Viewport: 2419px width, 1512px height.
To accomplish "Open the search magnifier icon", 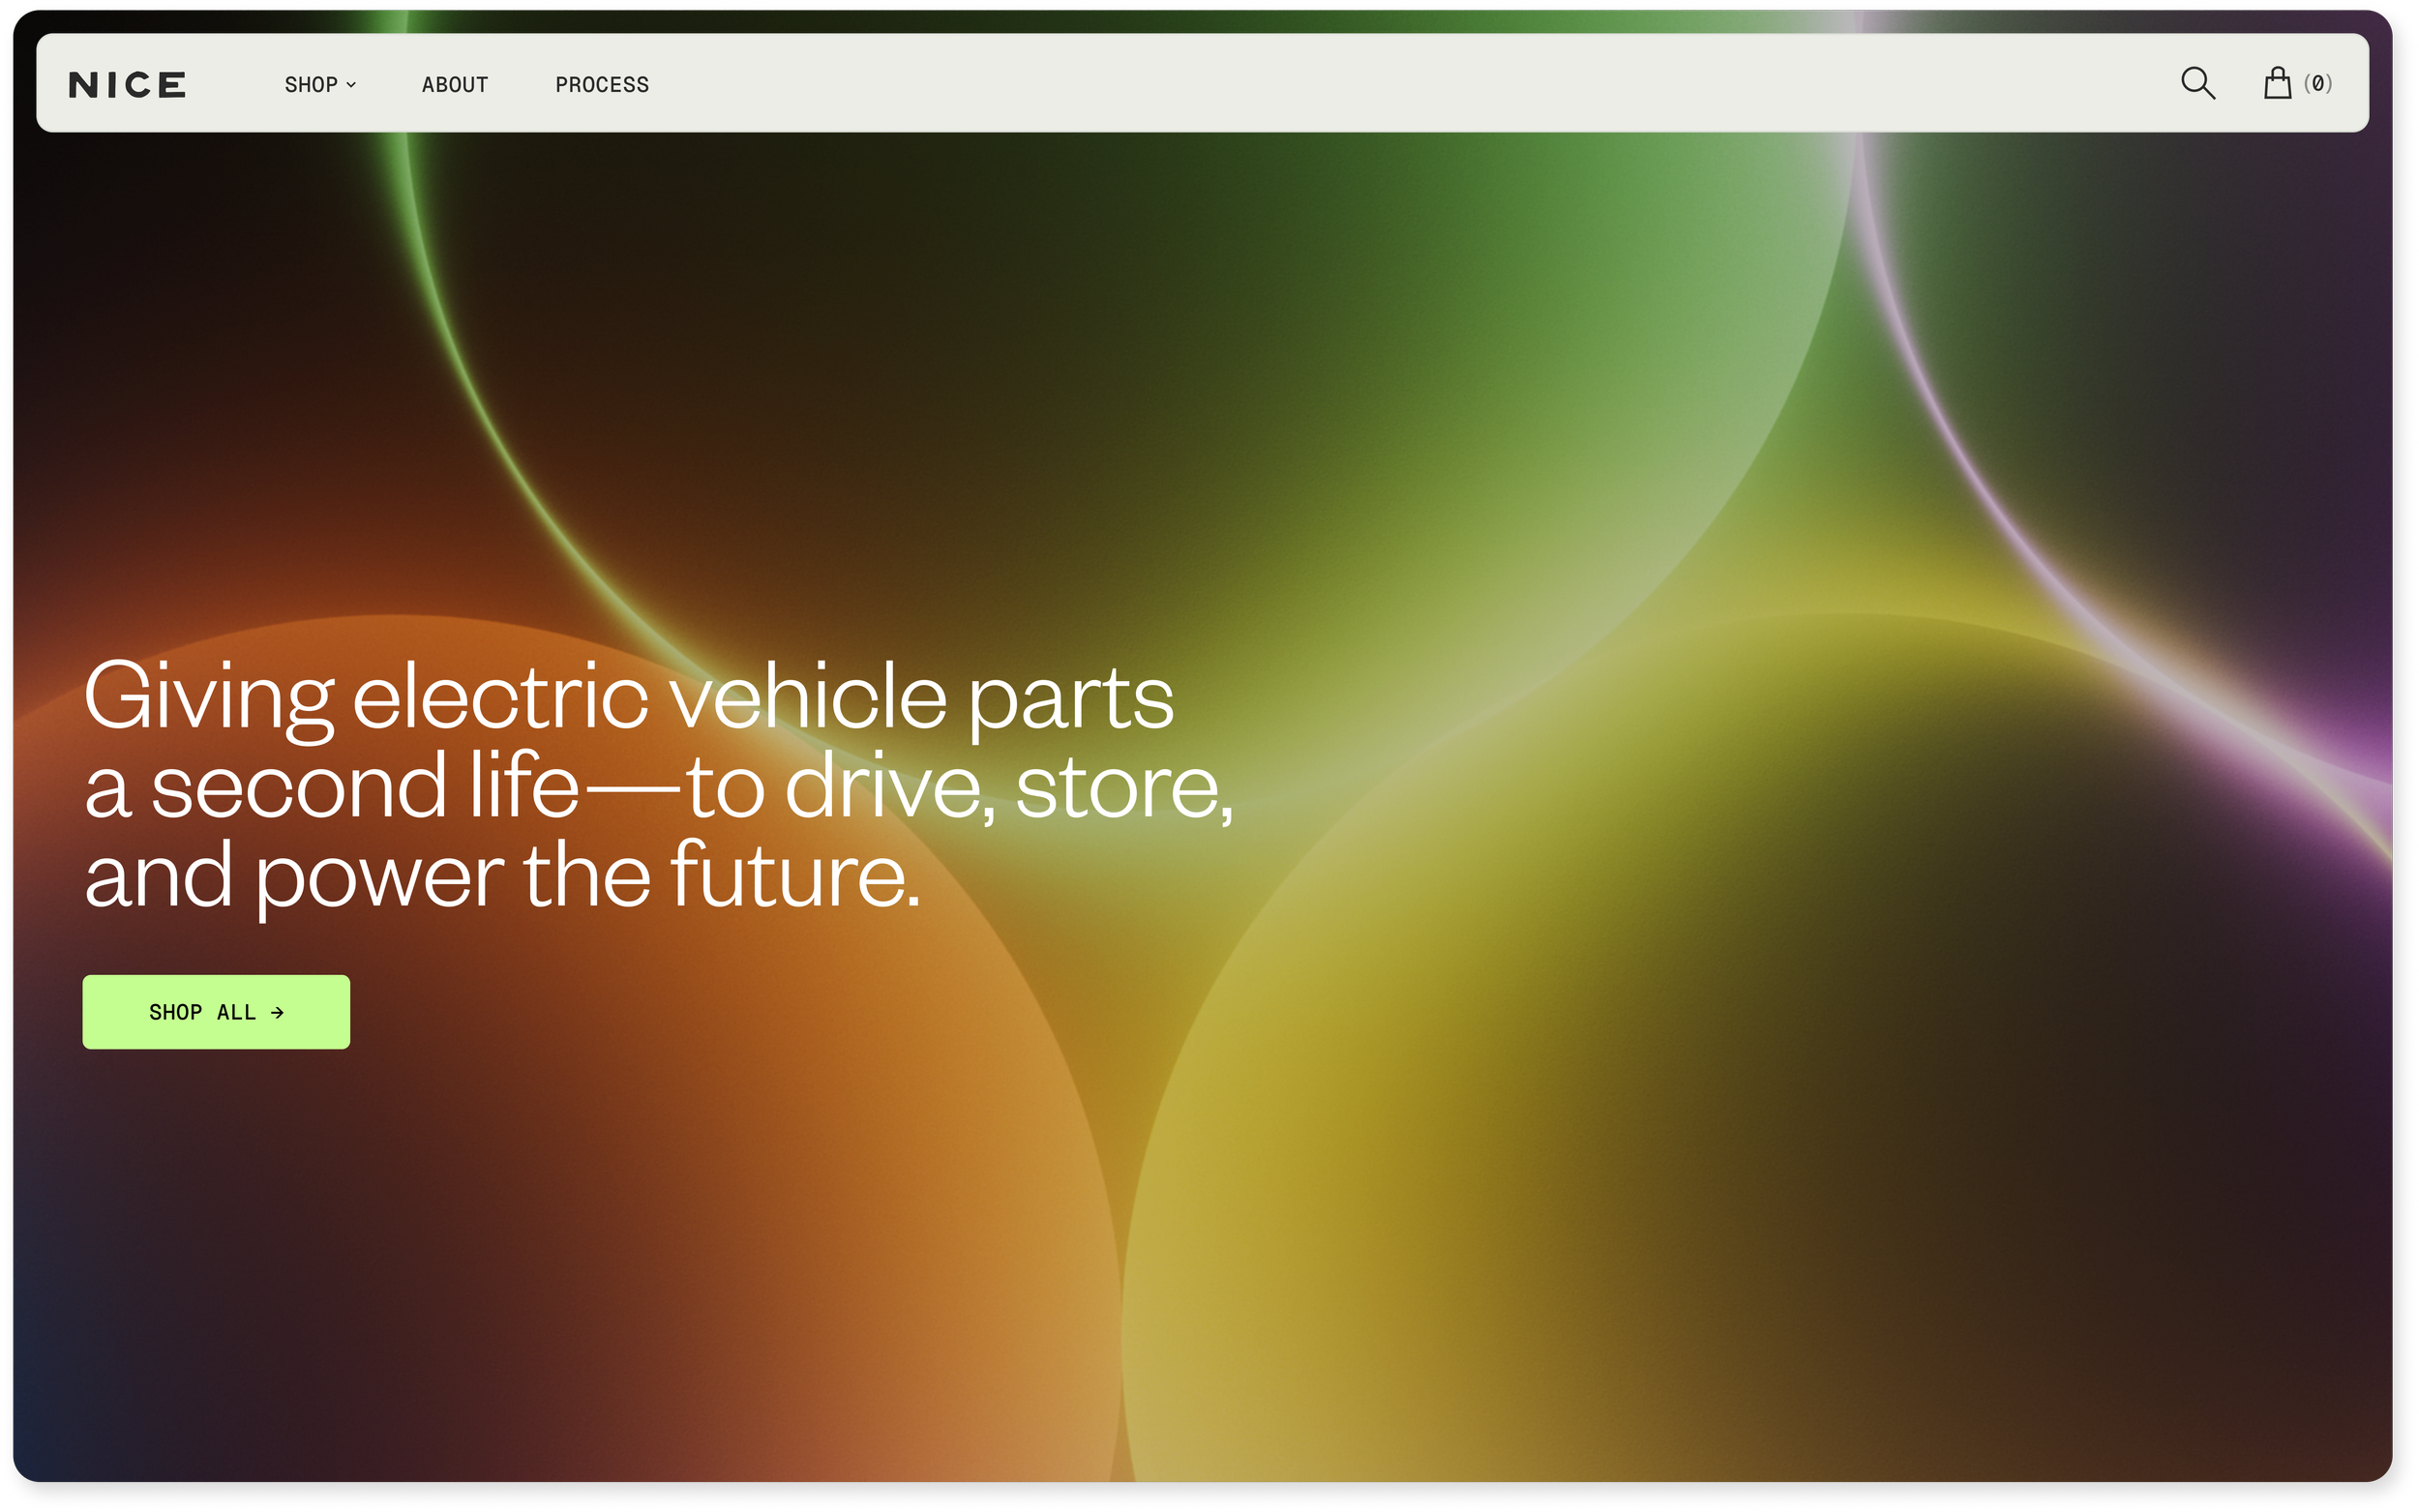I will tap(2197, 83).
